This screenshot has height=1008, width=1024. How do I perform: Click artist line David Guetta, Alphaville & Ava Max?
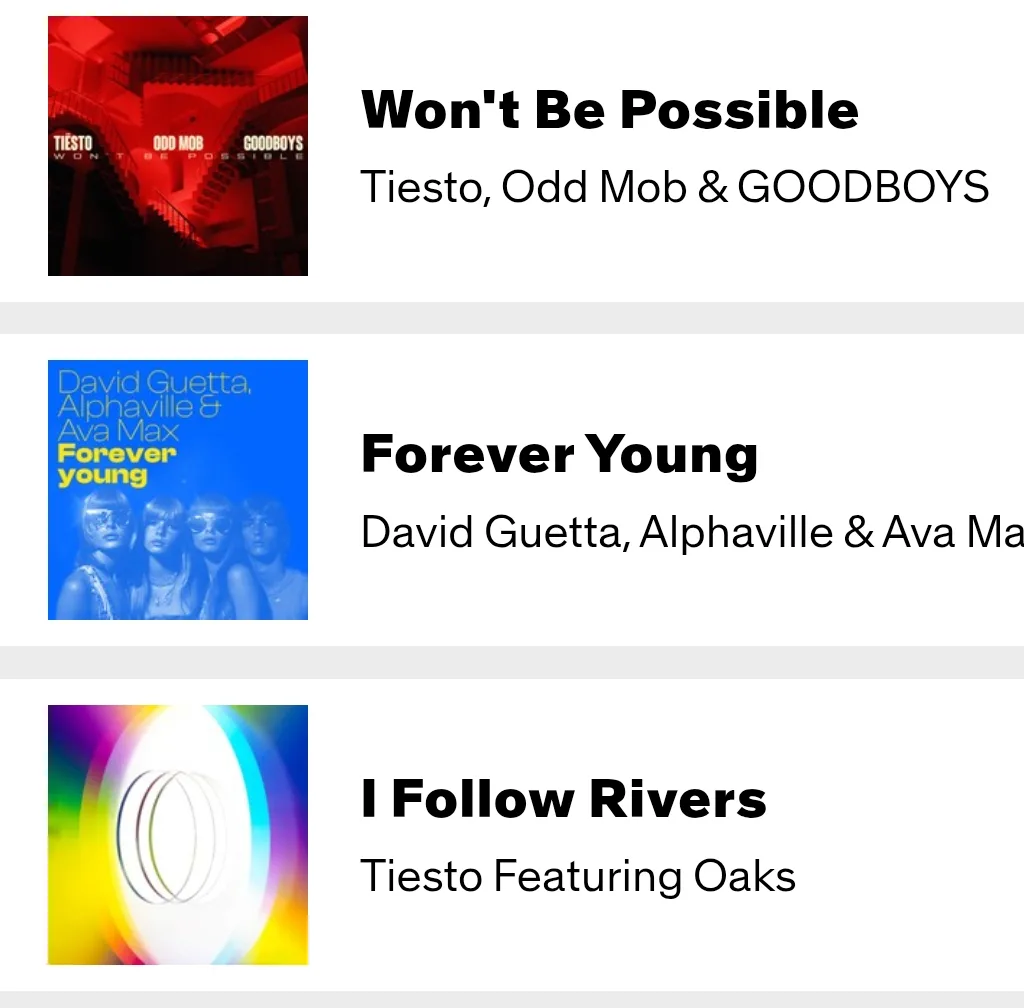(690, 532)
